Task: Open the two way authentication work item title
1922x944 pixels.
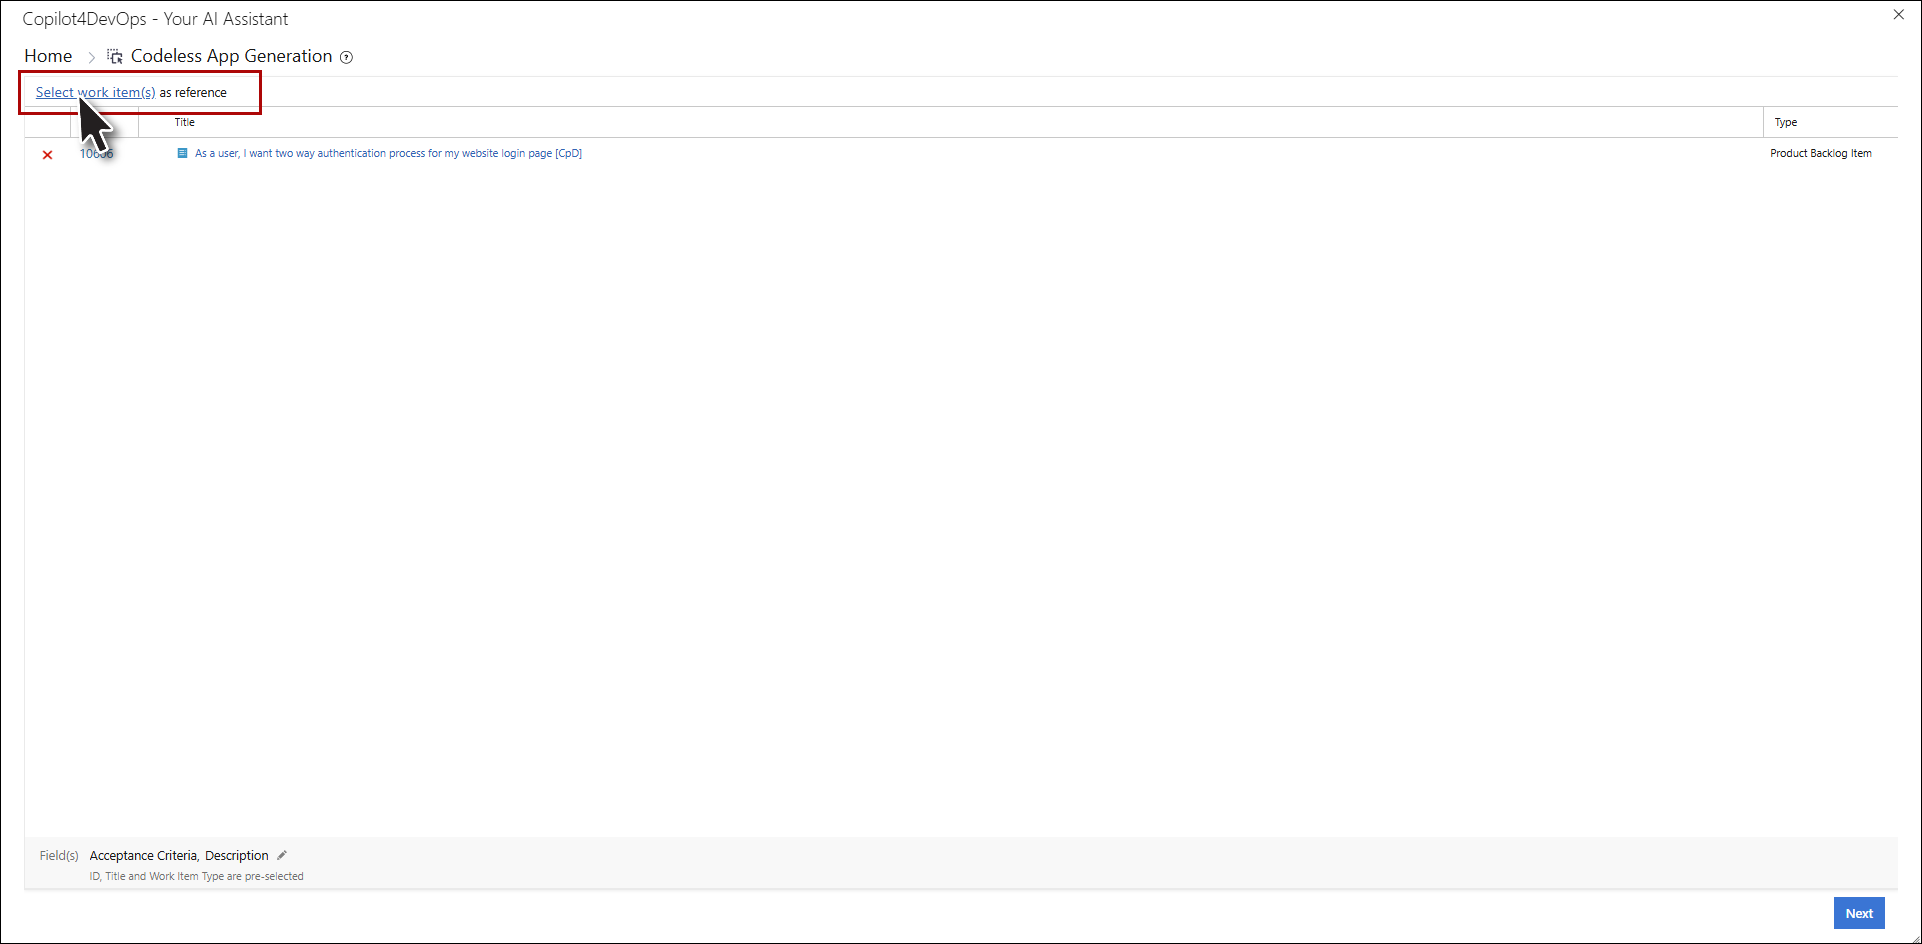Action: point(388,153)
